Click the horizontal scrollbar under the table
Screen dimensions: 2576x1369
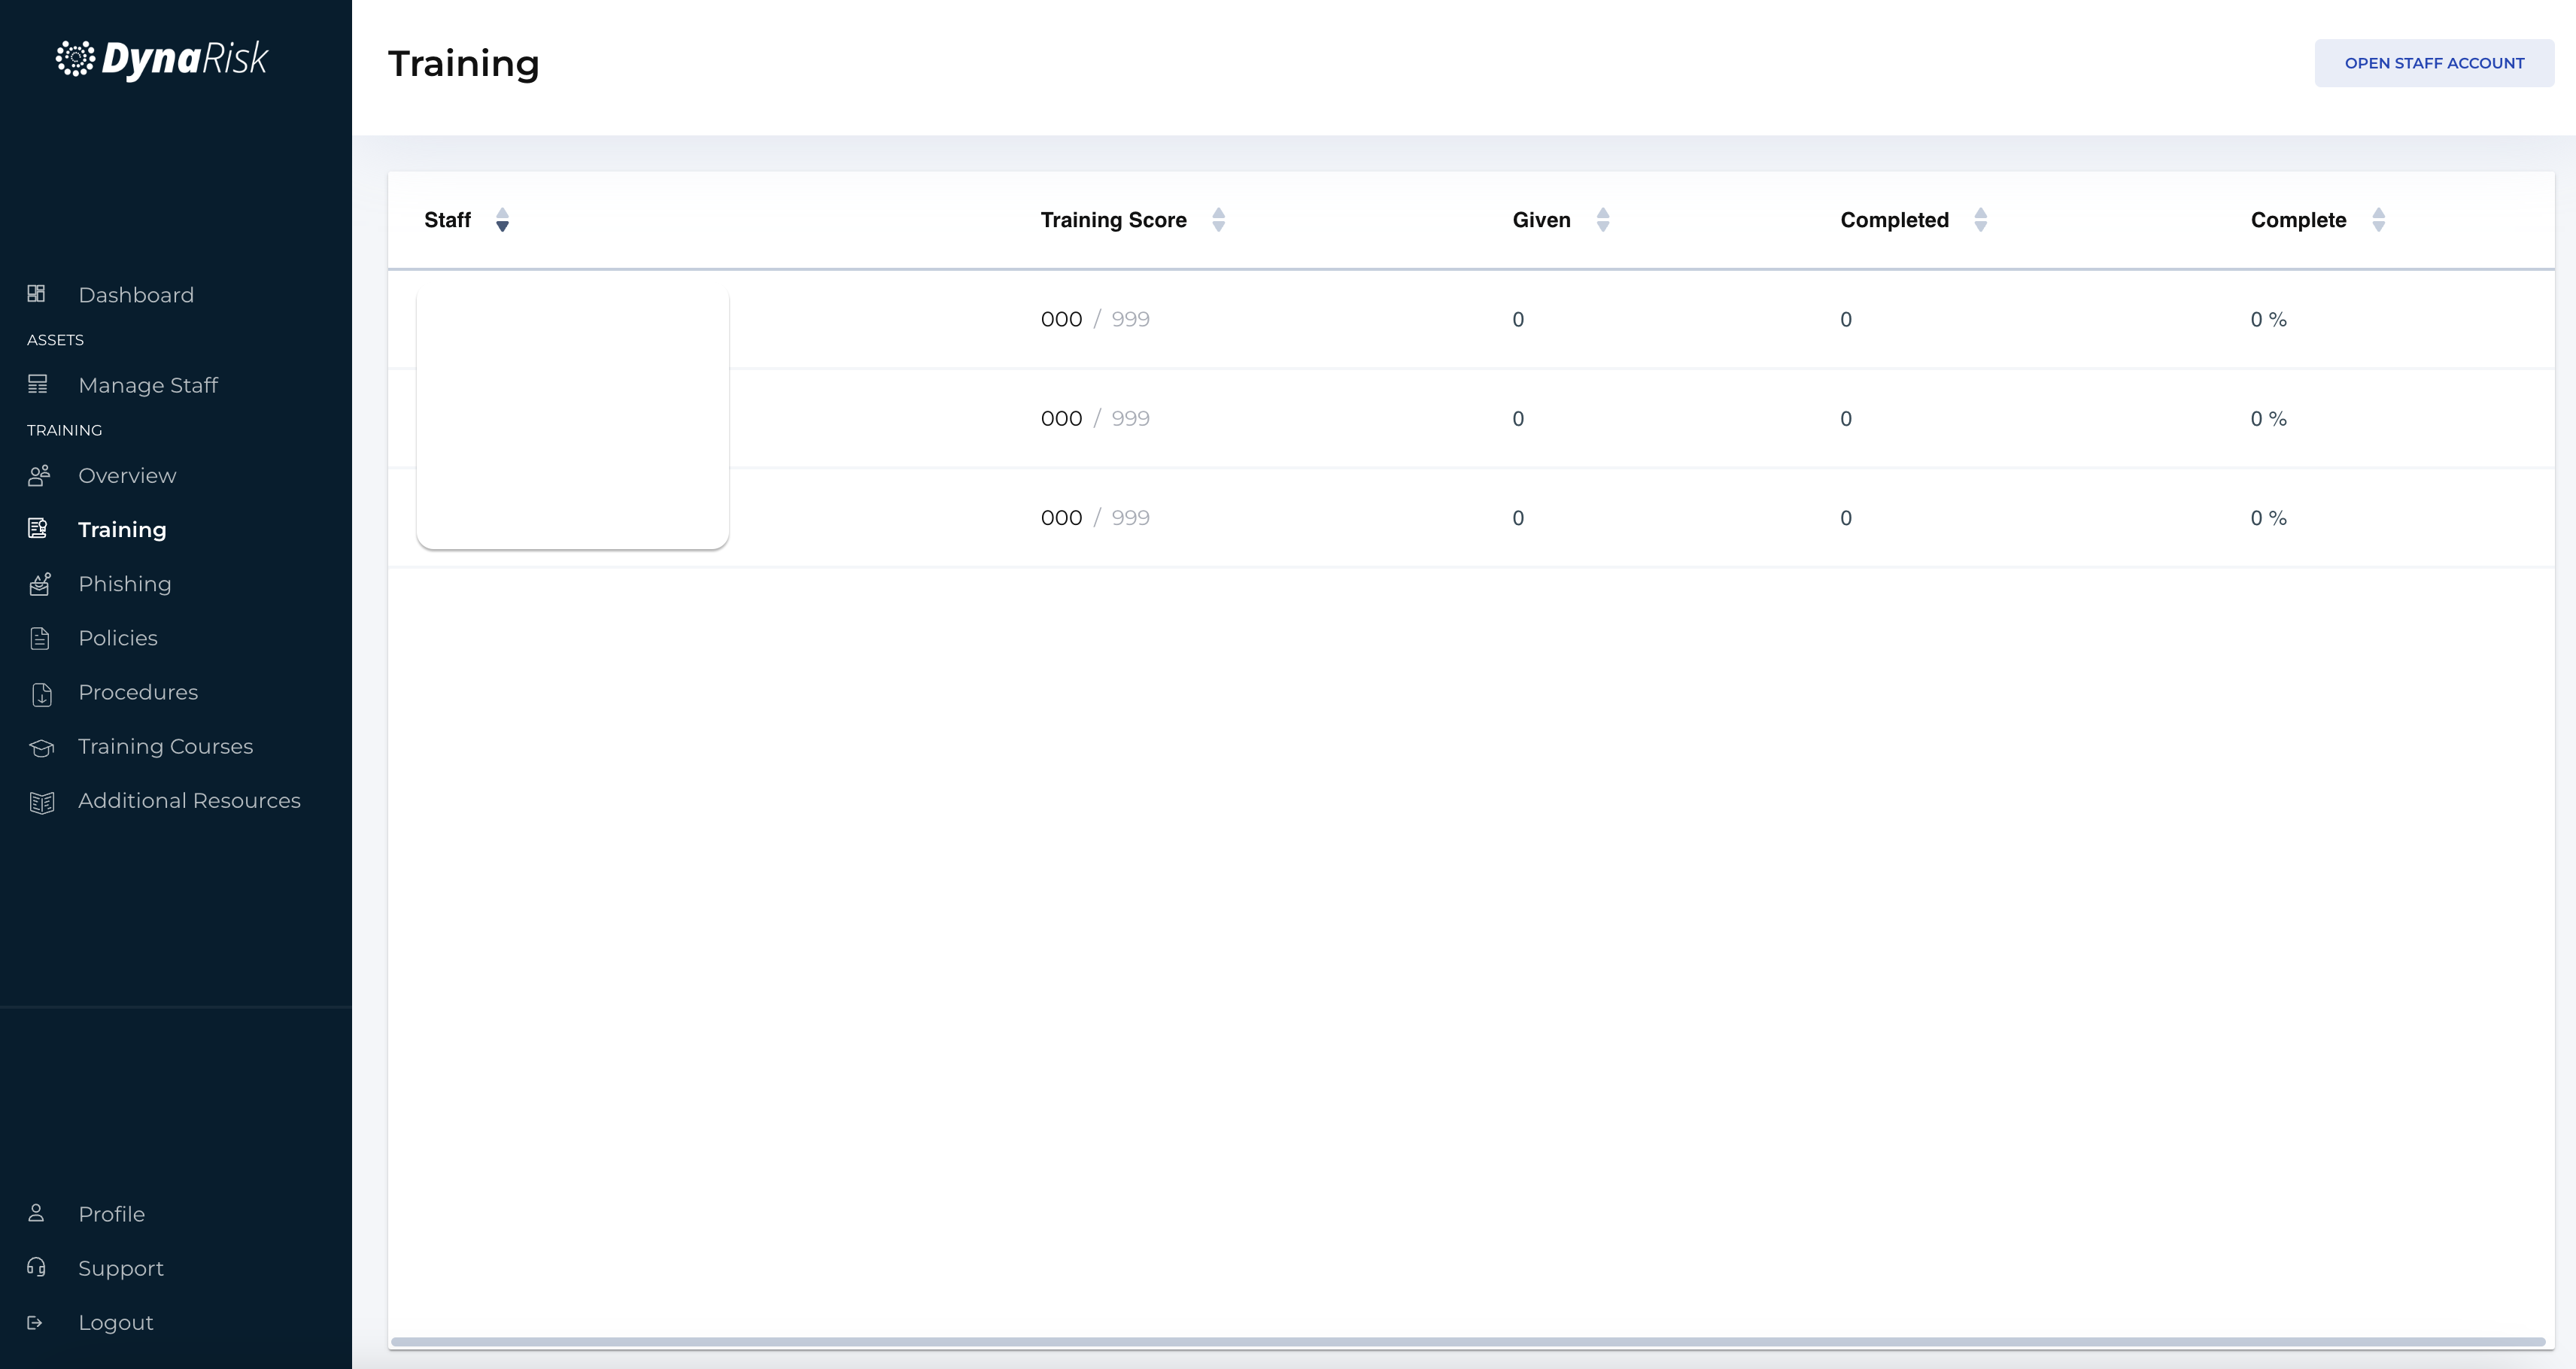pyautogui.click(x=1467, y=1341)
